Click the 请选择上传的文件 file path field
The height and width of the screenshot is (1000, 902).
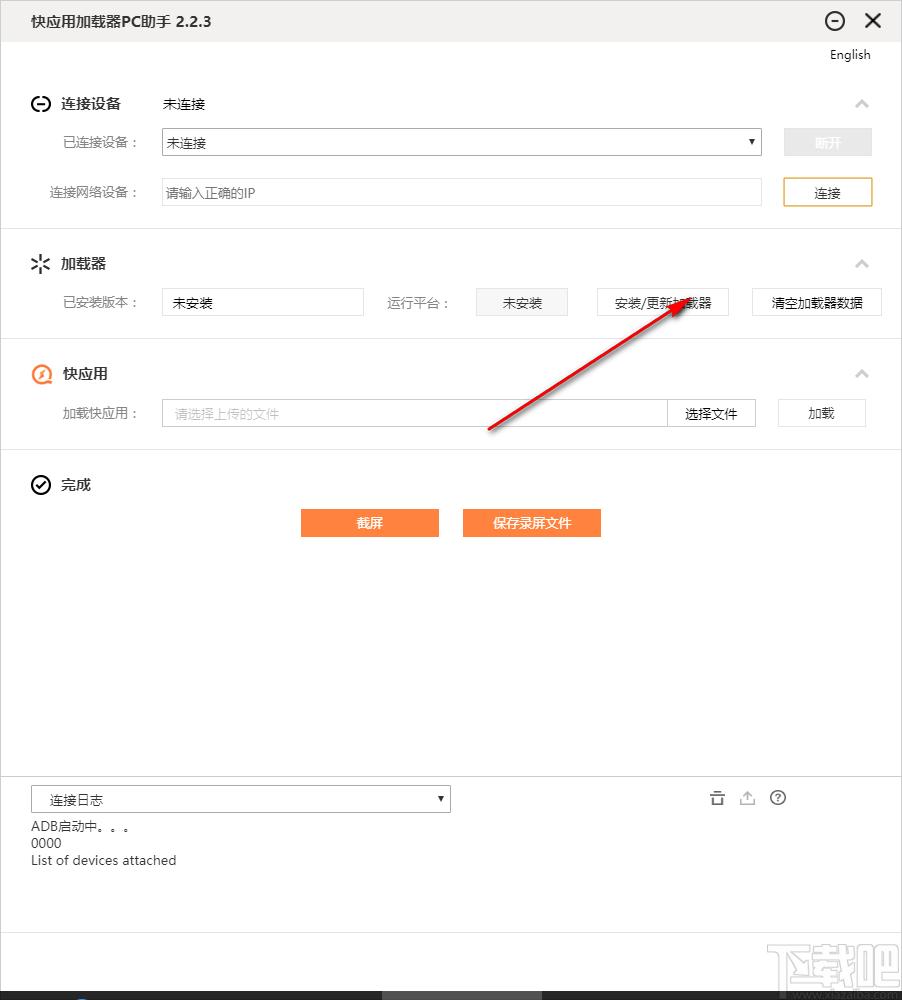415,413
